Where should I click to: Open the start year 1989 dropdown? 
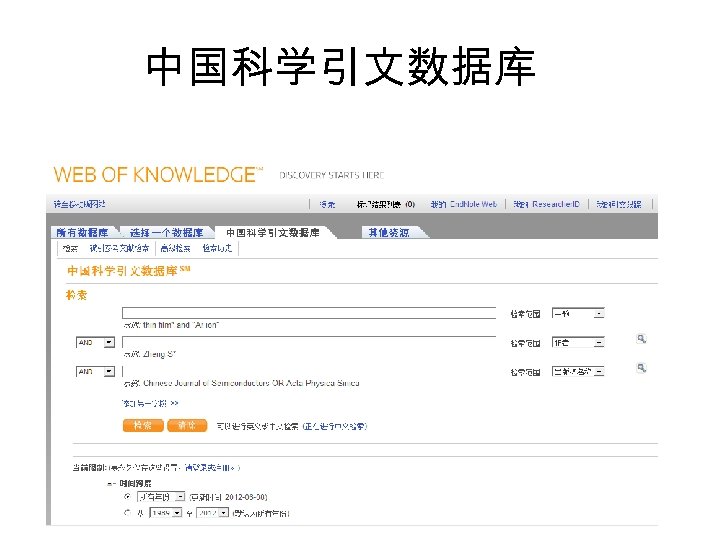(x=166, y=513)
